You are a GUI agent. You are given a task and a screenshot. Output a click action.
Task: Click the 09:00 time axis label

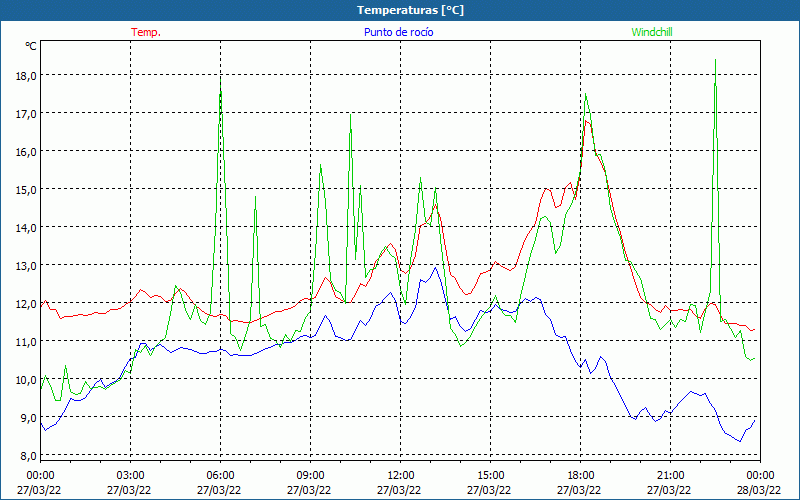[x=310, y=475]
